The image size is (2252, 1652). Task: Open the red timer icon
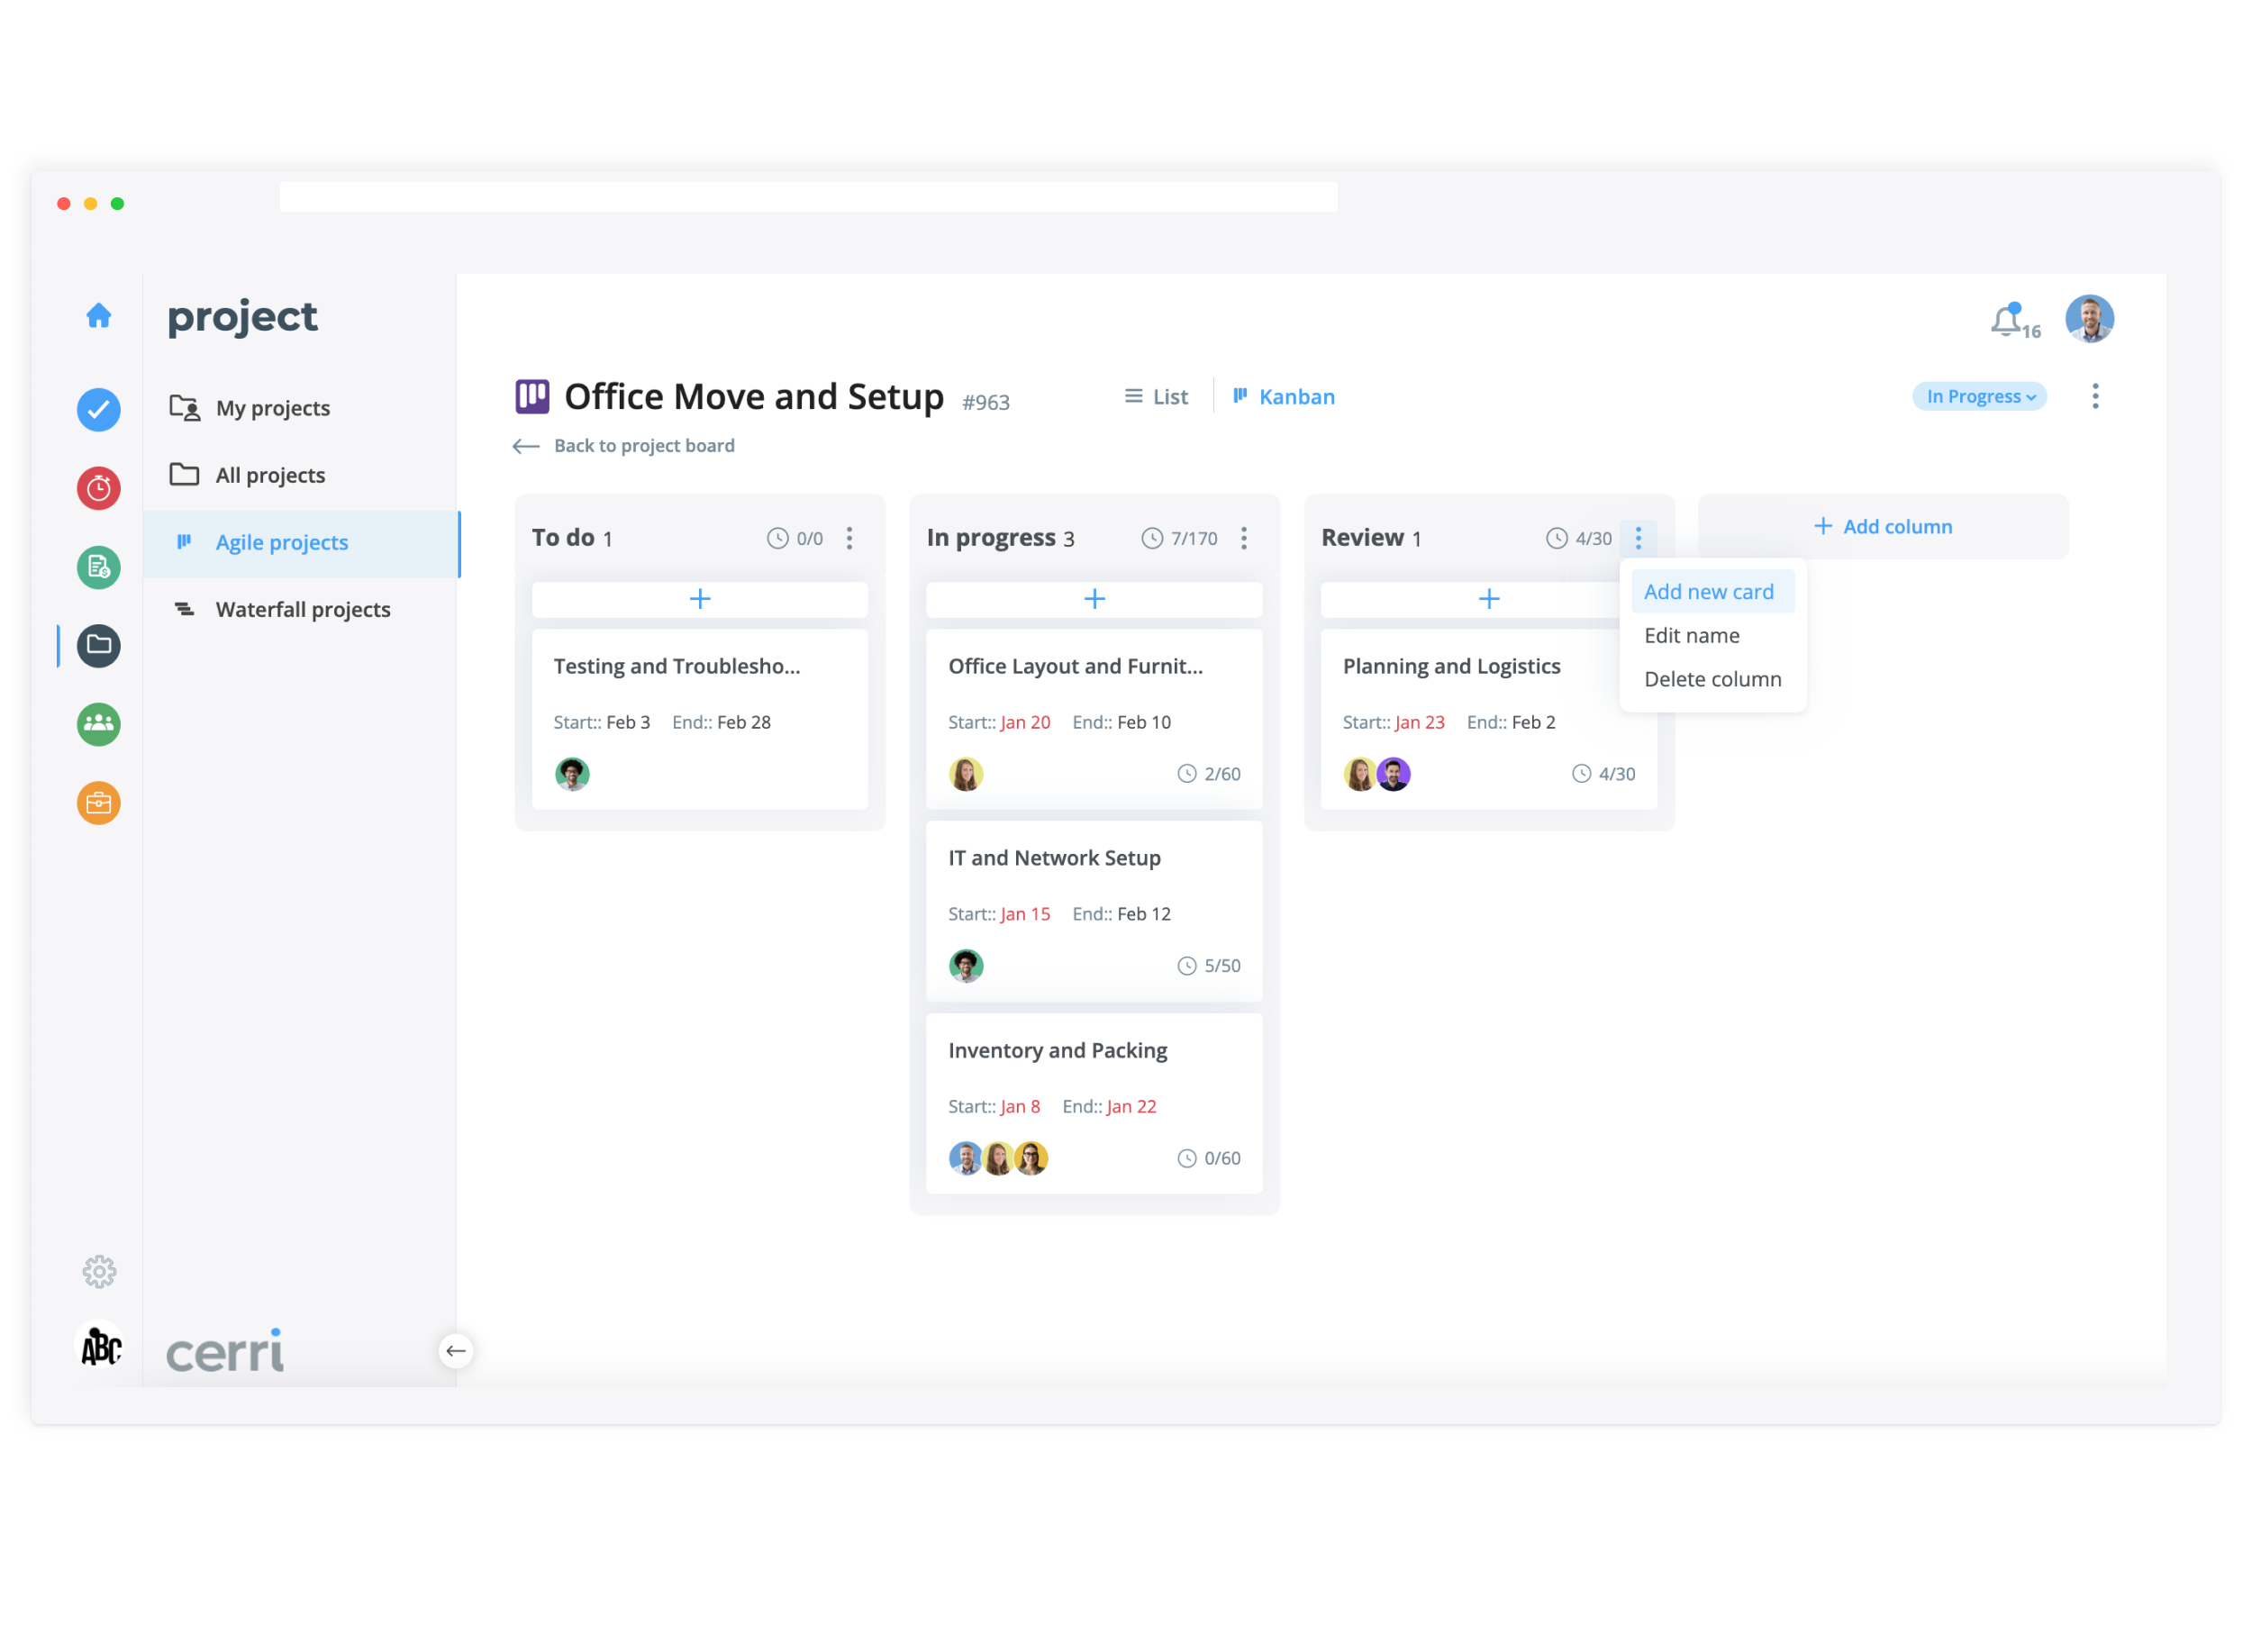click(98, 489)
